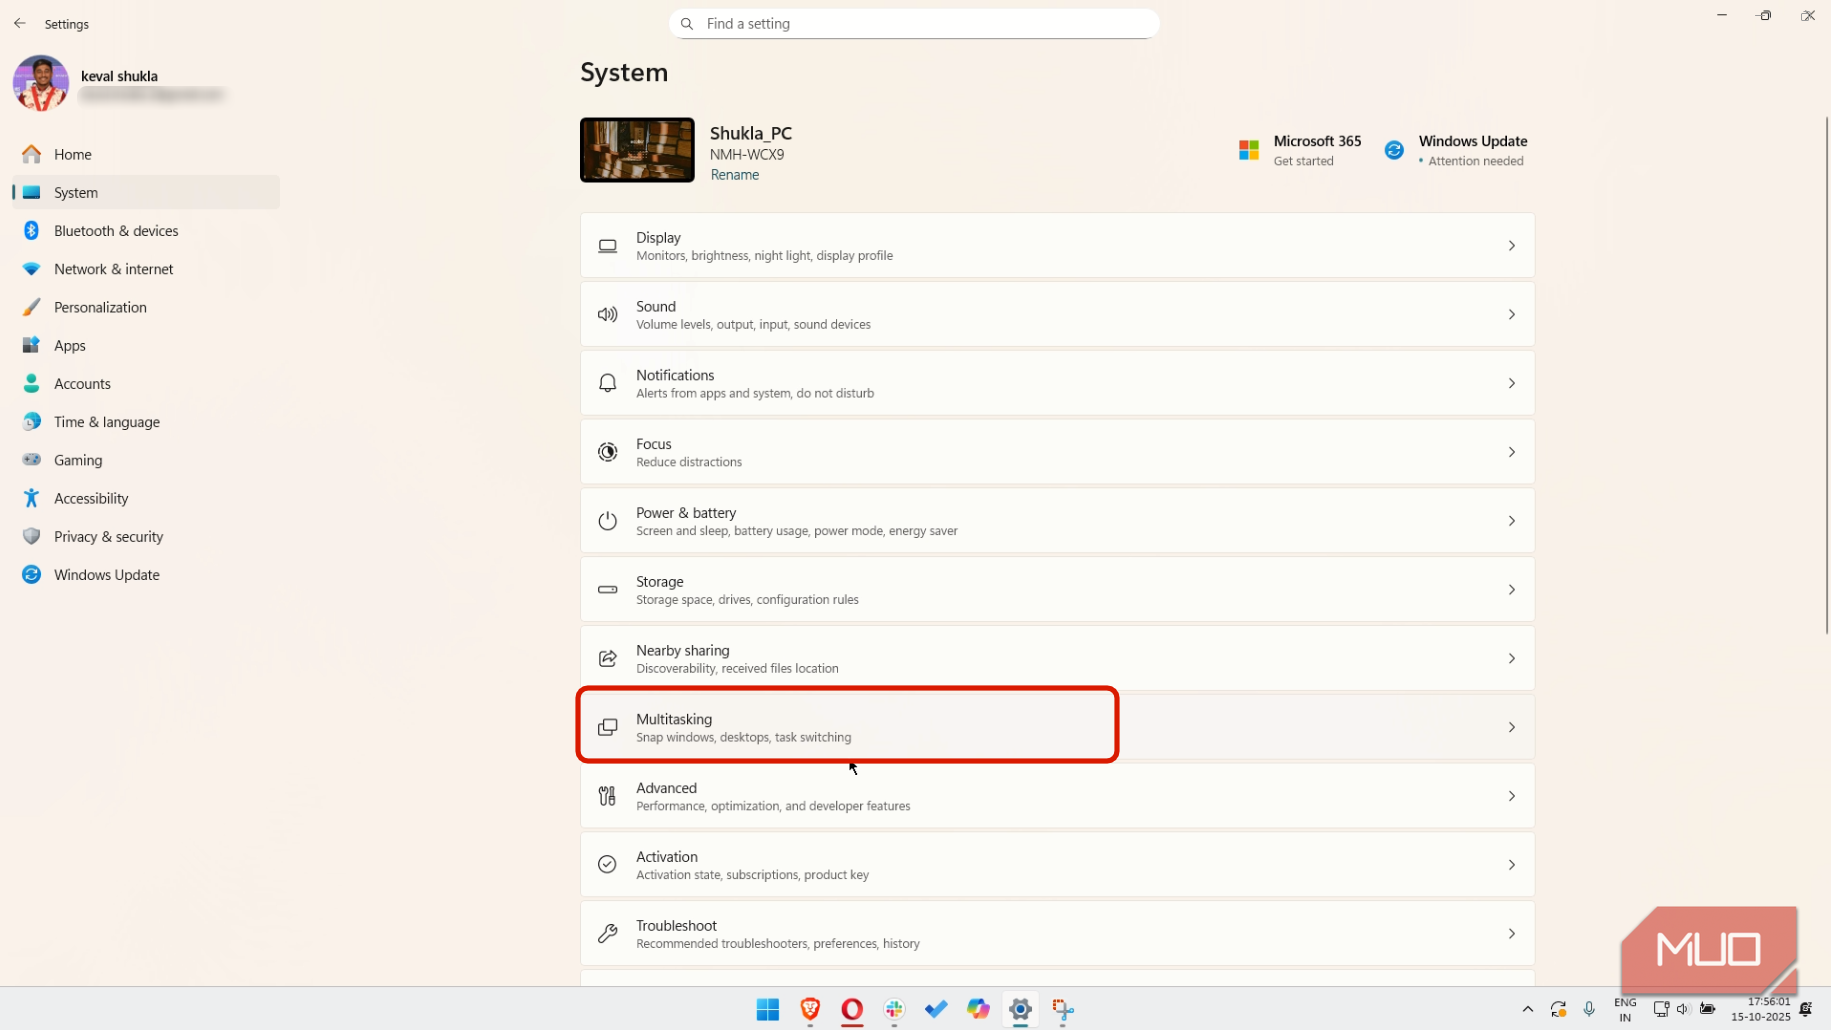
Task: Click the Rename link under Shukla_PC
Action: [734, 175]
